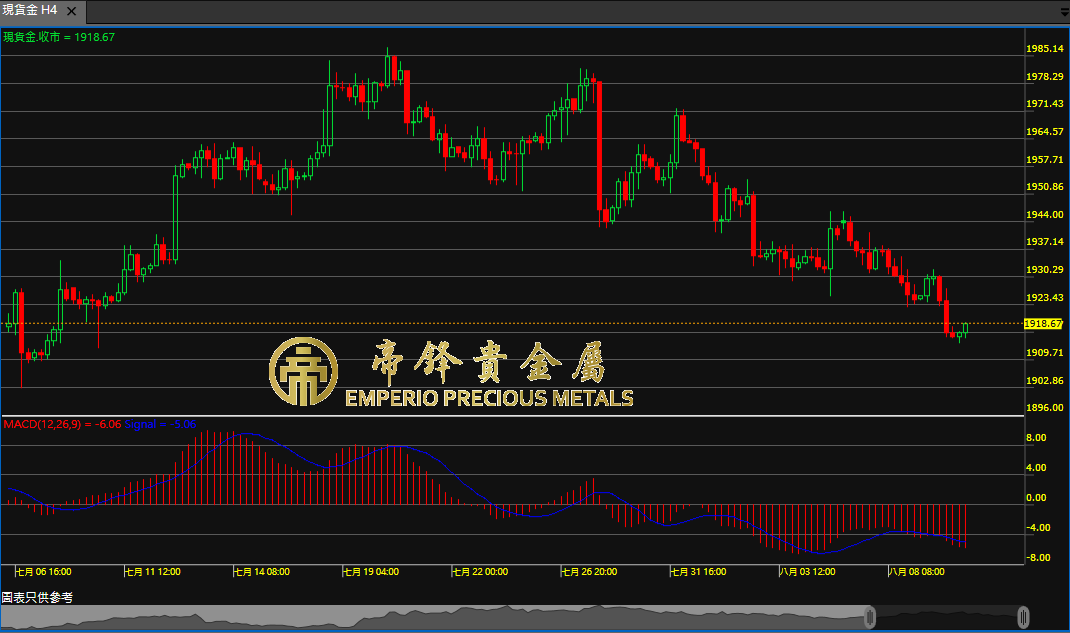Open the tab list dropdown arrow at top right
The width and height of the screenshot is (1070, 633).
(x=1065, y=12)
